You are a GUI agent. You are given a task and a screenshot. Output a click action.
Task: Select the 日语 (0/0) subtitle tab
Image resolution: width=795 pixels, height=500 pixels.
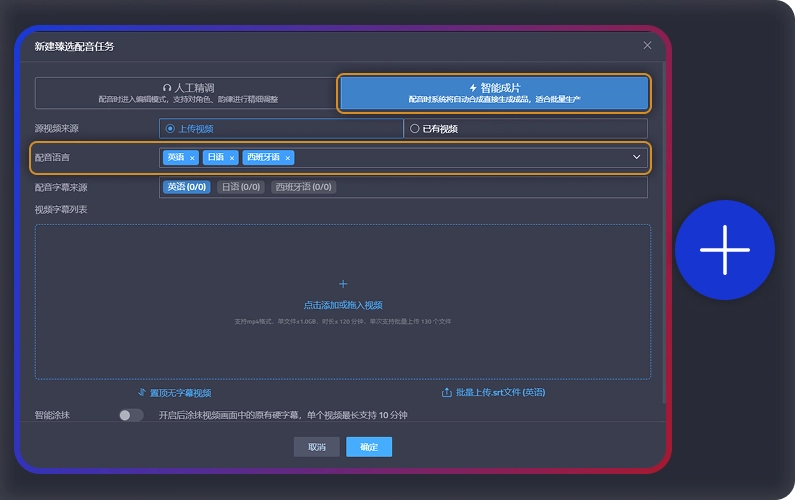pyautogui.click(x=240, y=187)
